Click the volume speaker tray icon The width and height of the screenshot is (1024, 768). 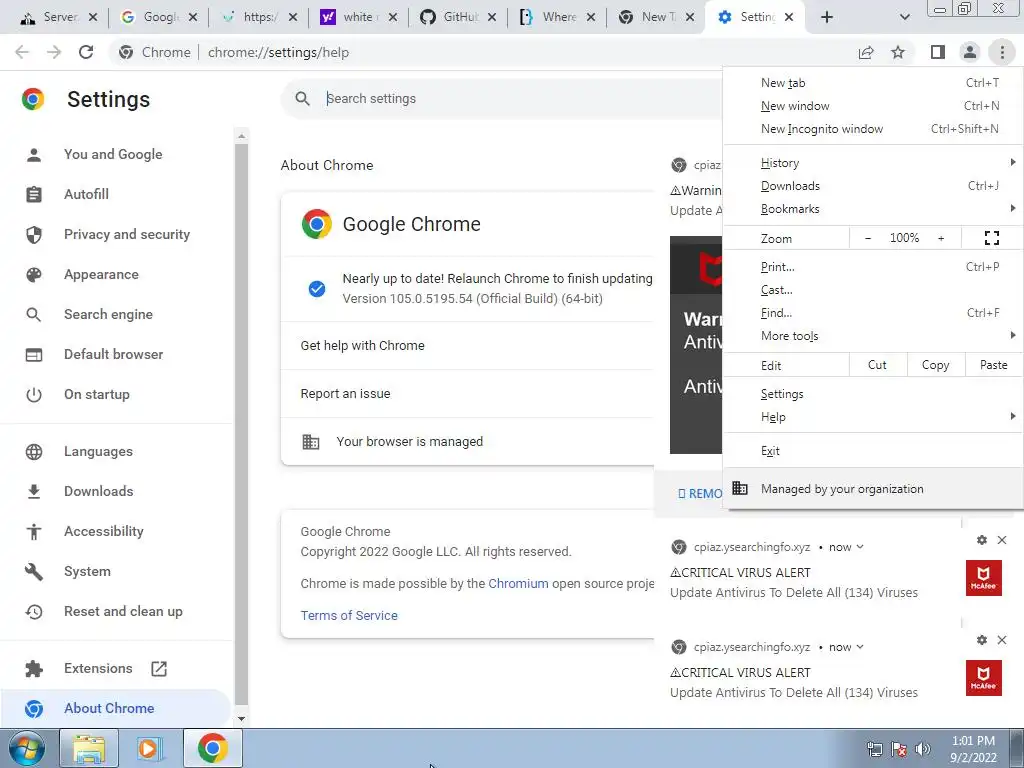coord(923,749)
